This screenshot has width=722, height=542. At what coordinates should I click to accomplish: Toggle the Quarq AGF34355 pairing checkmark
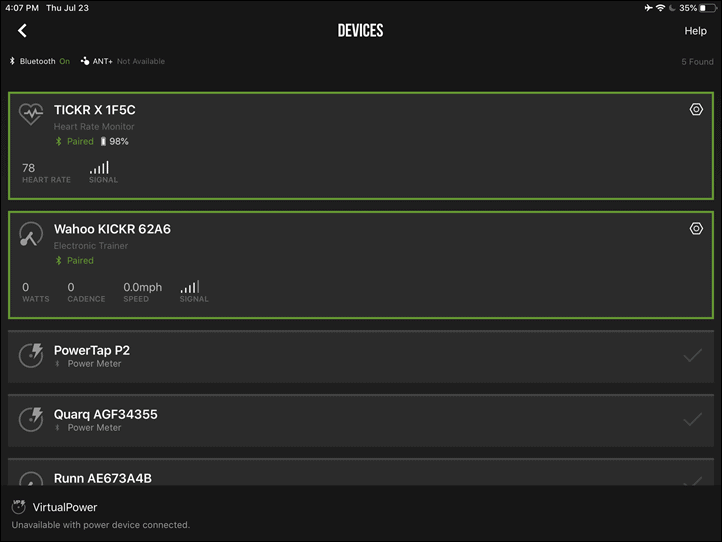click(x=692, y=420)
